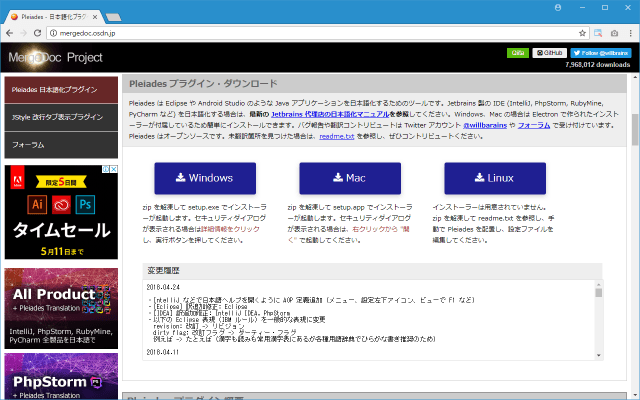
Task: Click the browser forward arrow
Action: [23, 33]
